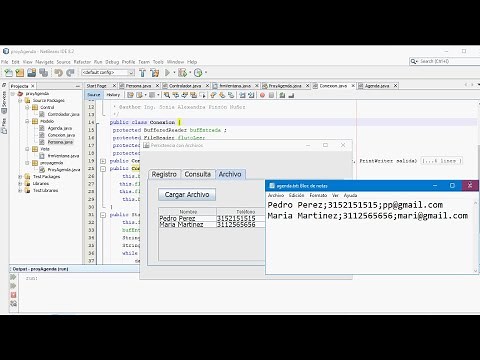Open the Tools menu
This screenshot has height=360, width=480.
coord(158,62)
